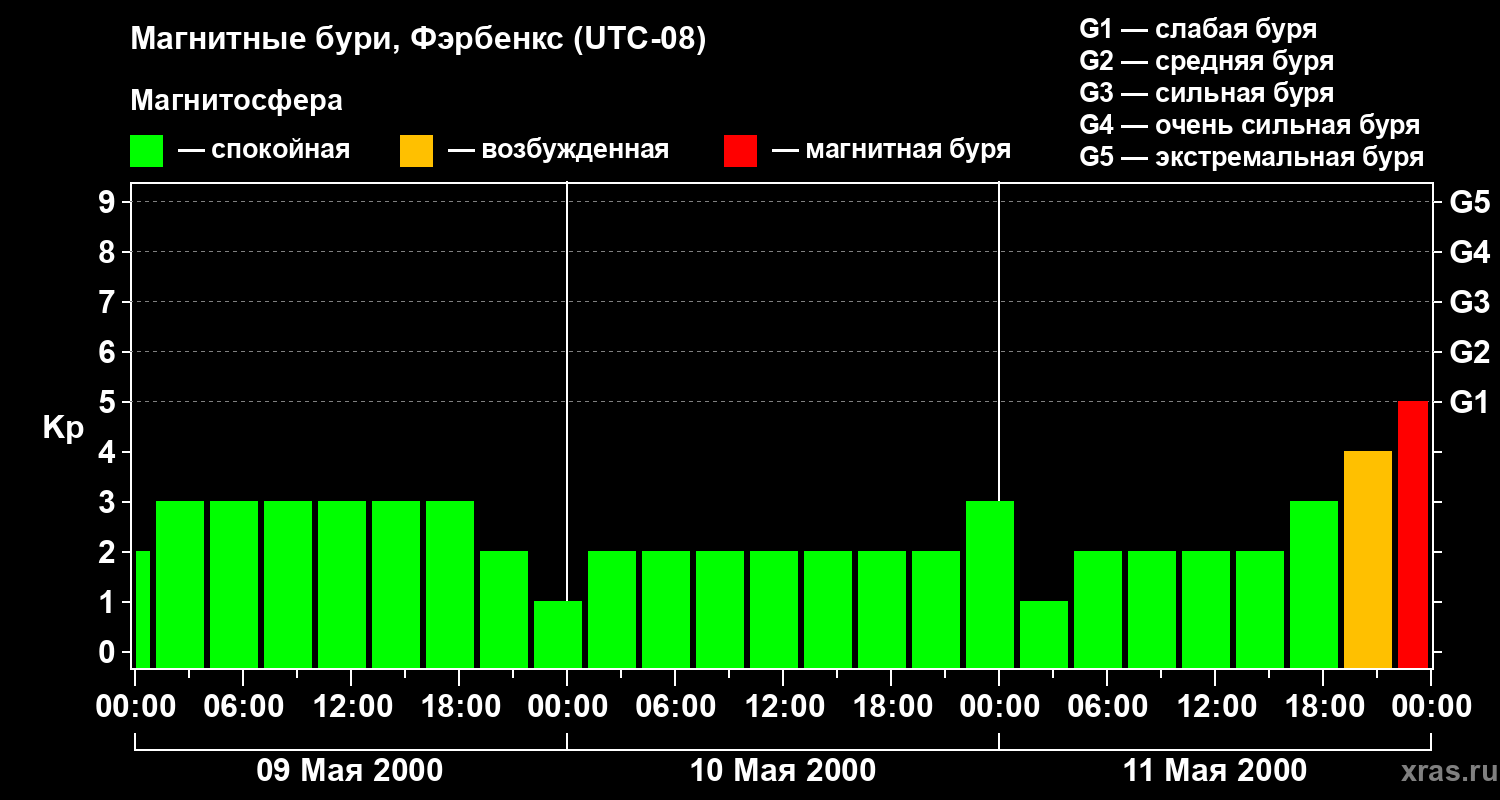Click the right-axis 'G3' label at Kp 7
Screen dimensions: 1500x800
[1470, 302]
